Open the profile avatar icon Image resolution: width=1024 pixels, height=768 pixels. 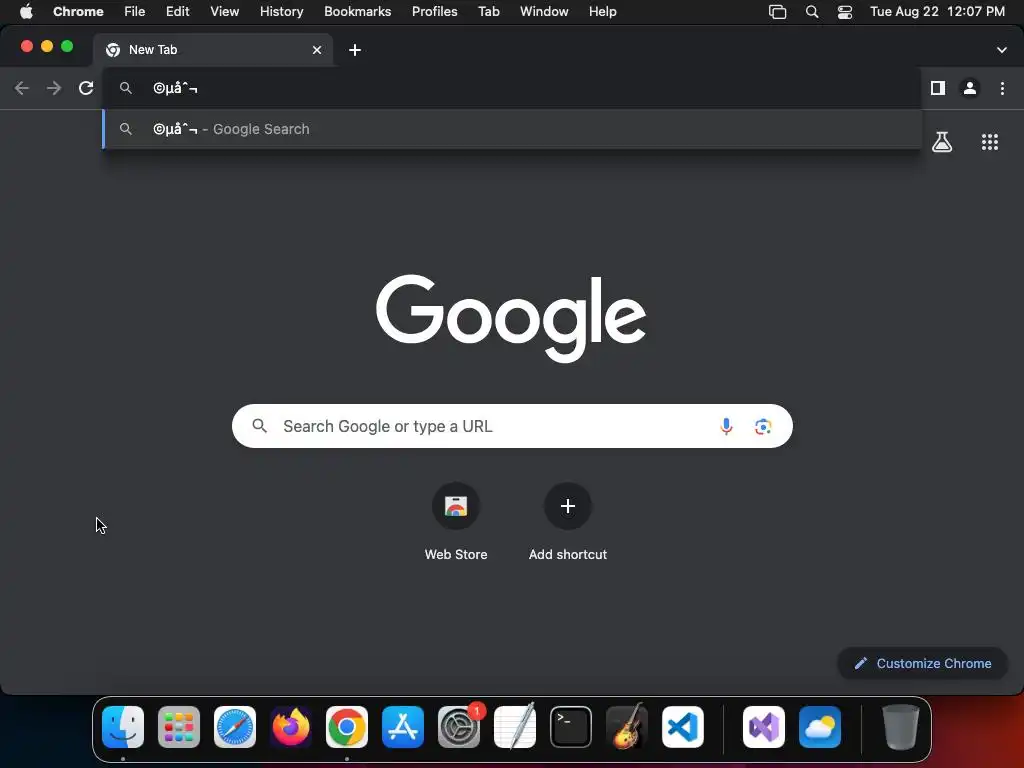970,88
